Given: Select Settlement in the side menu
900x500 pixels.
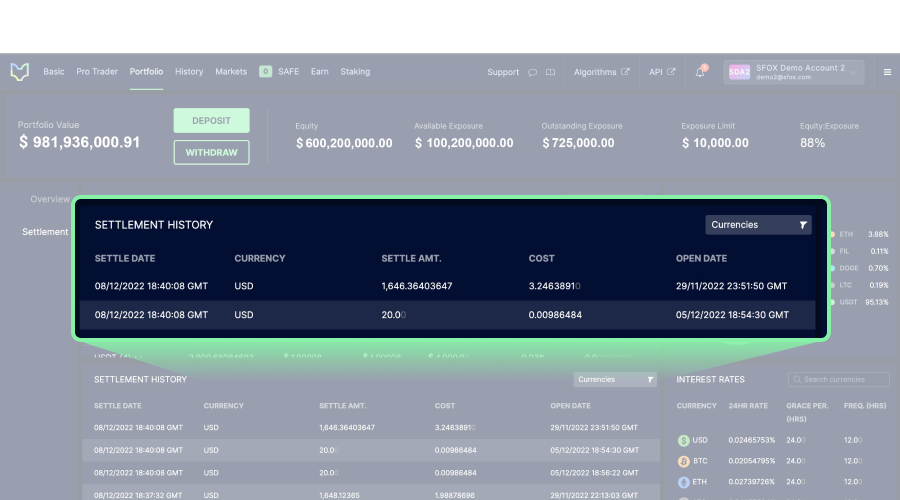Looking at the screenshot, I should (x=45, y=232).
